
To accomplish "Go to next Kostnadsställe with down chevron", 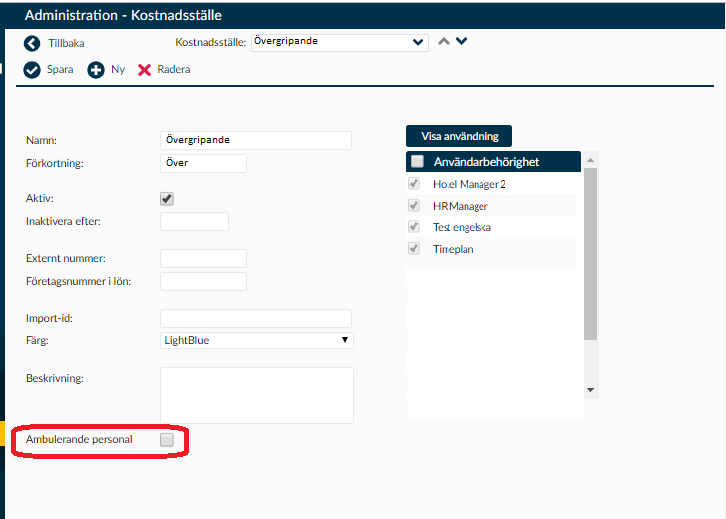I will coord(462,41).
